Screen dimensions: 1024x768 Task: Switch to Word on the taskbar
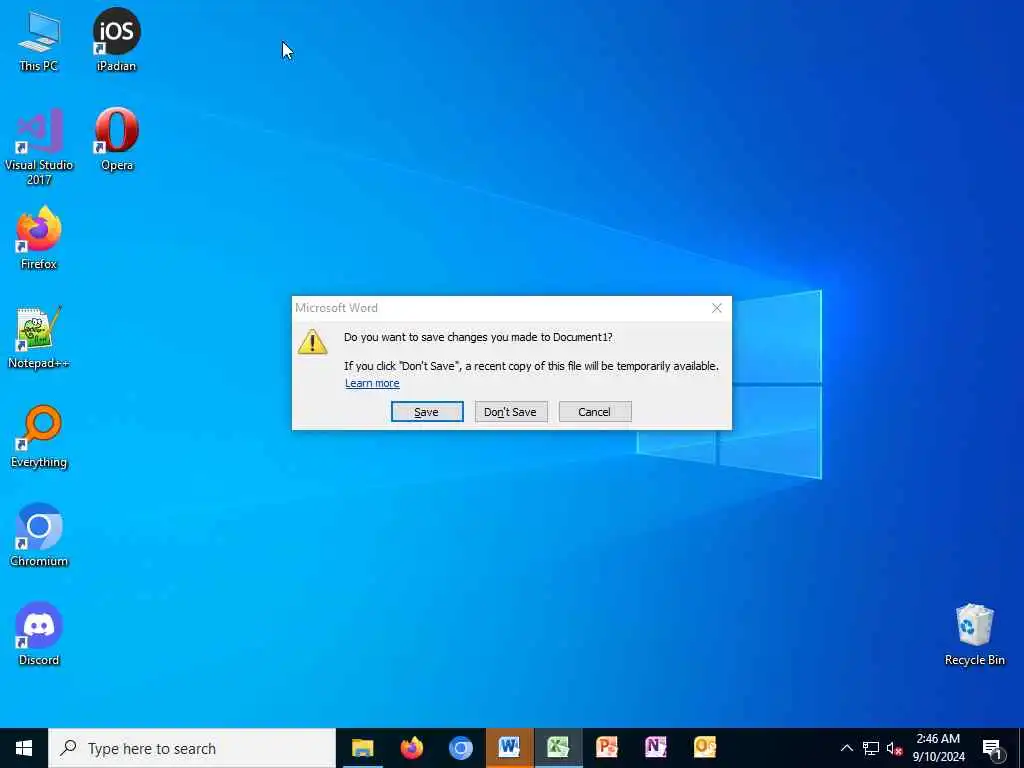coord(509,748)
